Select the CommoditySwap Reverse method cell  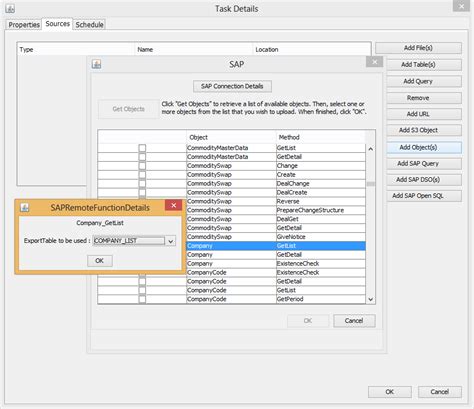tap(321, 201)
